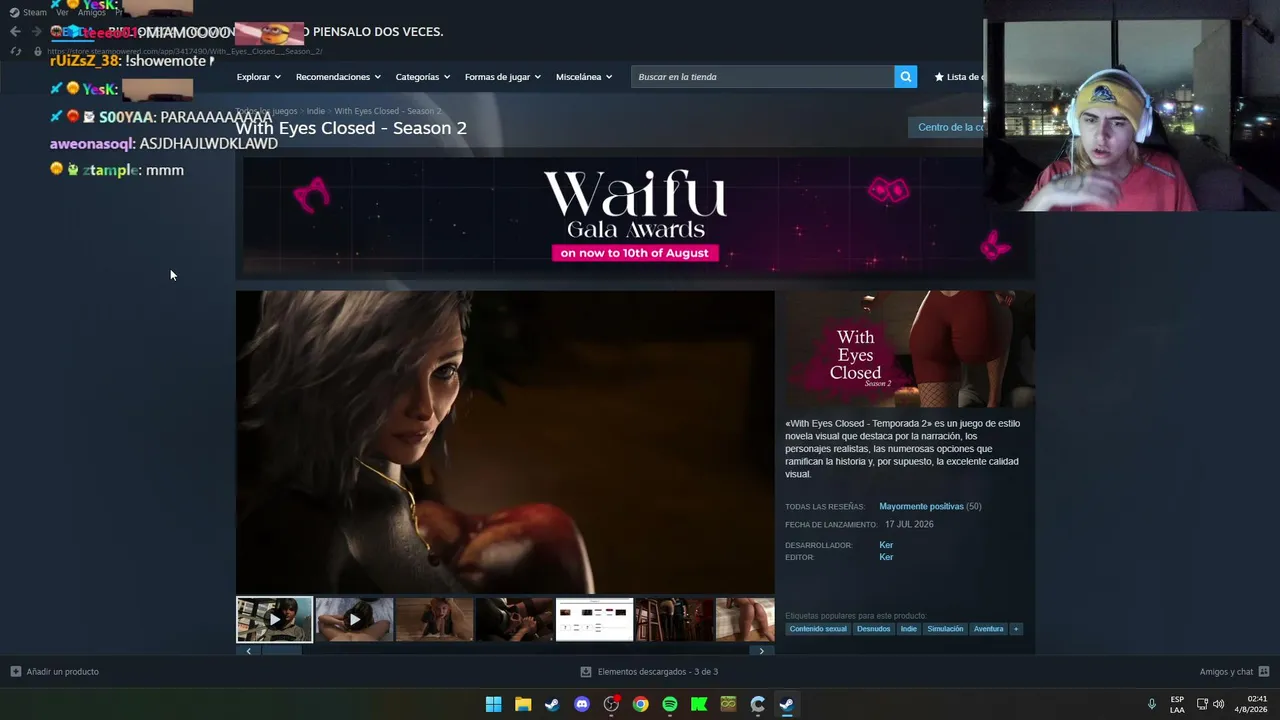The image size is (1280, 720).
Task: Open Spotify from the taskbar
Action: click(x=670, y=704)
